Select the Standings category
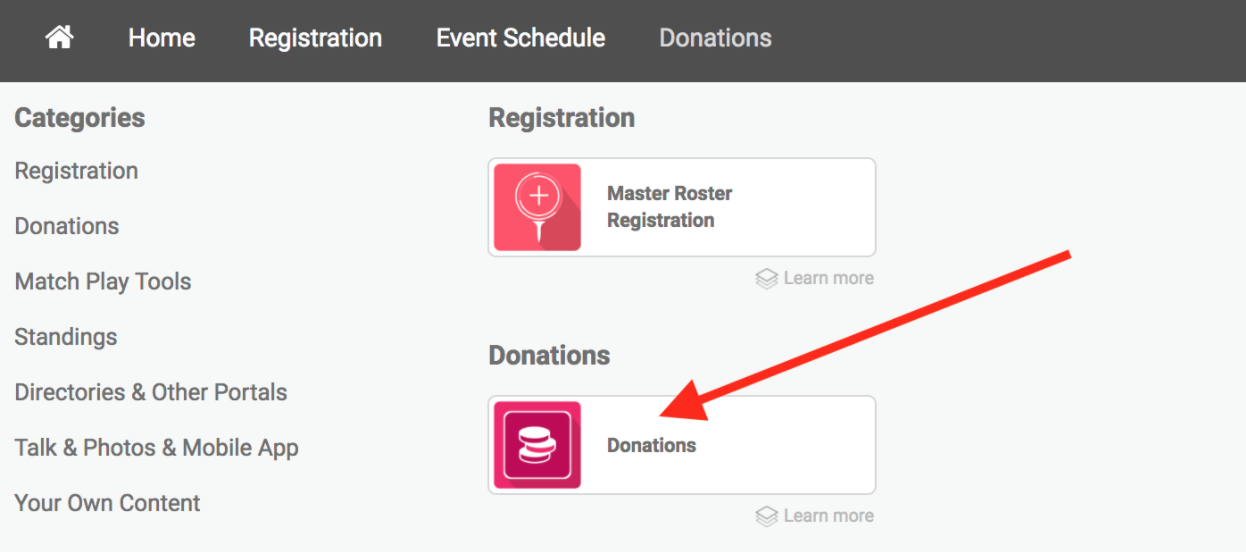Viewport: 1246px width, 552px height. (x=66, y=337)
